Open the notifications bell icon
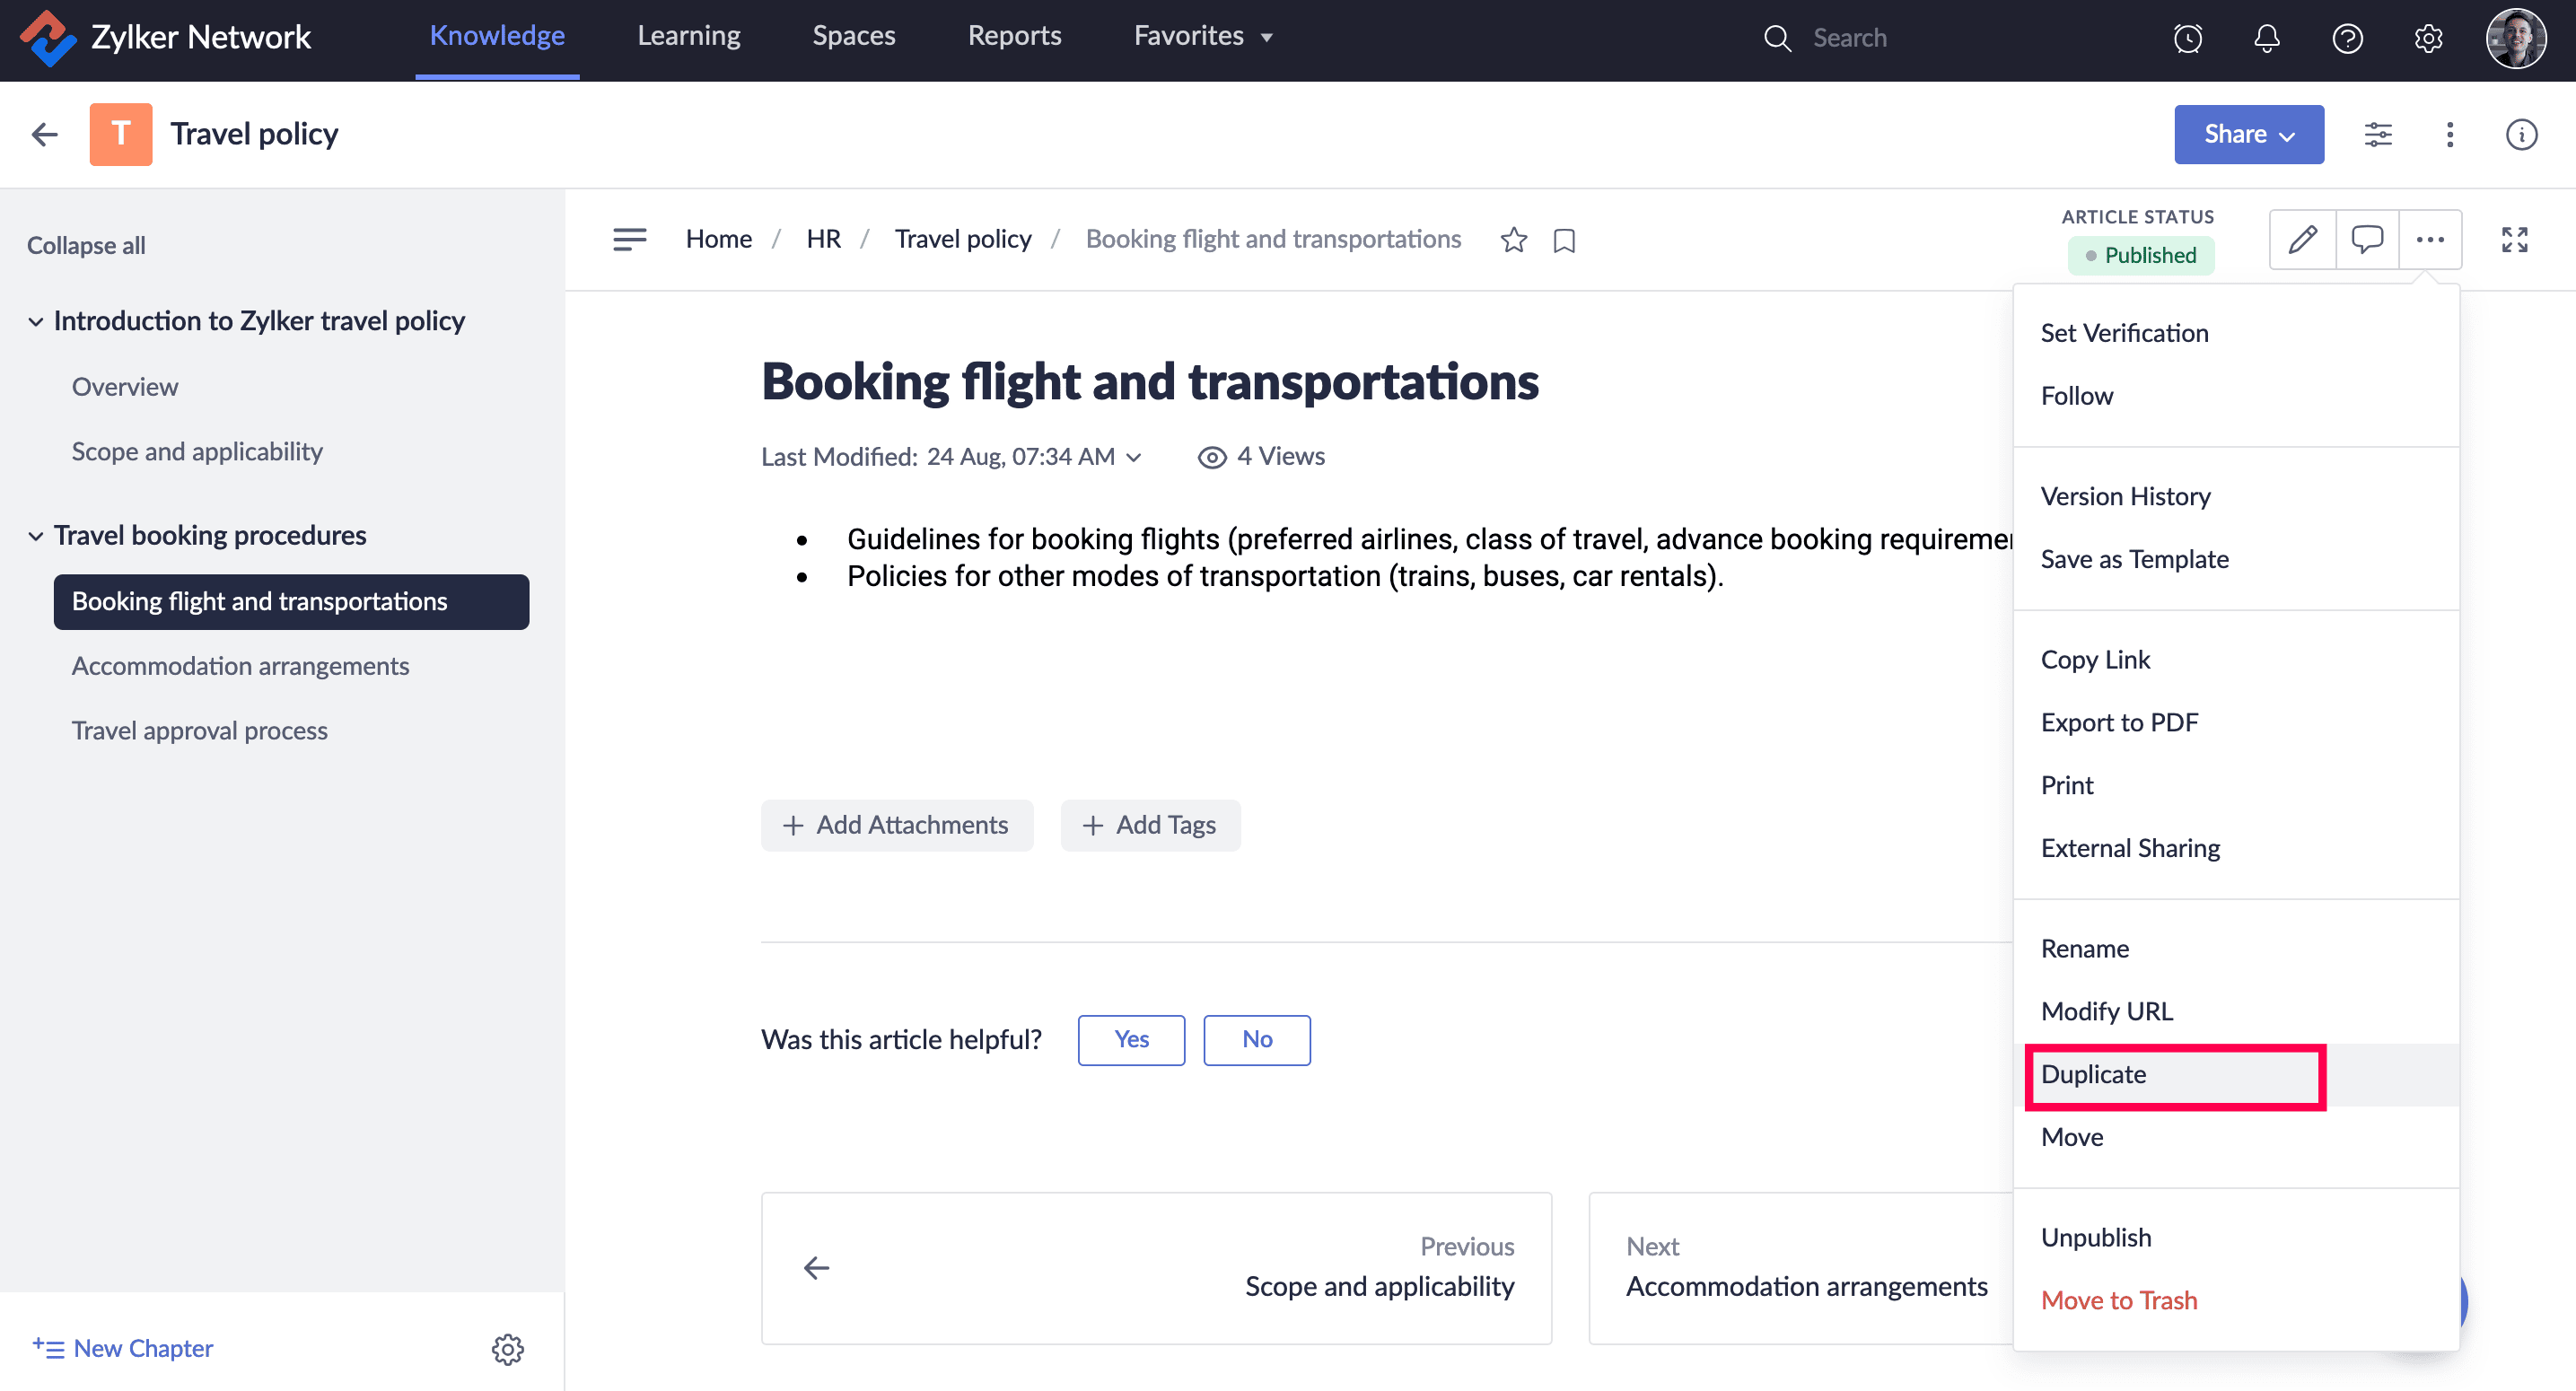The width and height of the screenshot is (2576, 1391). tap(2267, 38)
